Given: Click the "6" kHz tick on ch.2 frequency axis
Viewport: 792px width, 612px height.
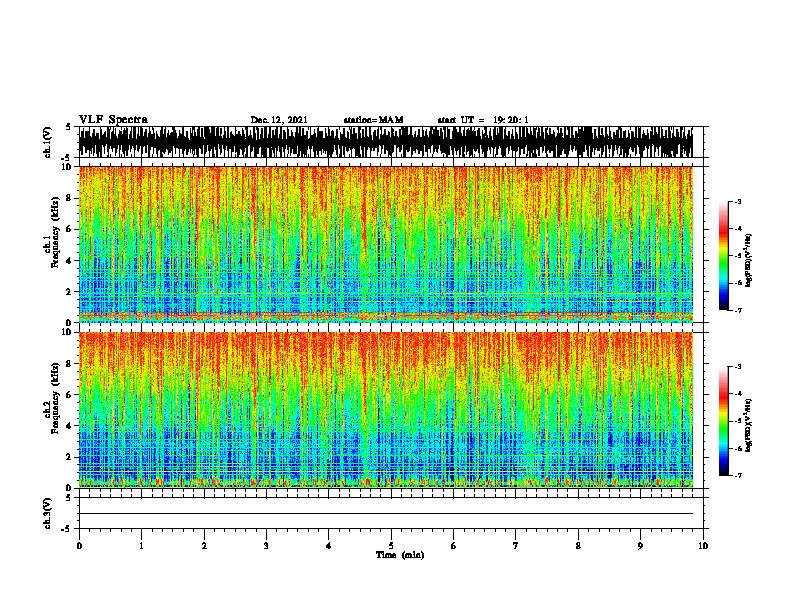Looking at the screenshot, I should click(70, 394).
